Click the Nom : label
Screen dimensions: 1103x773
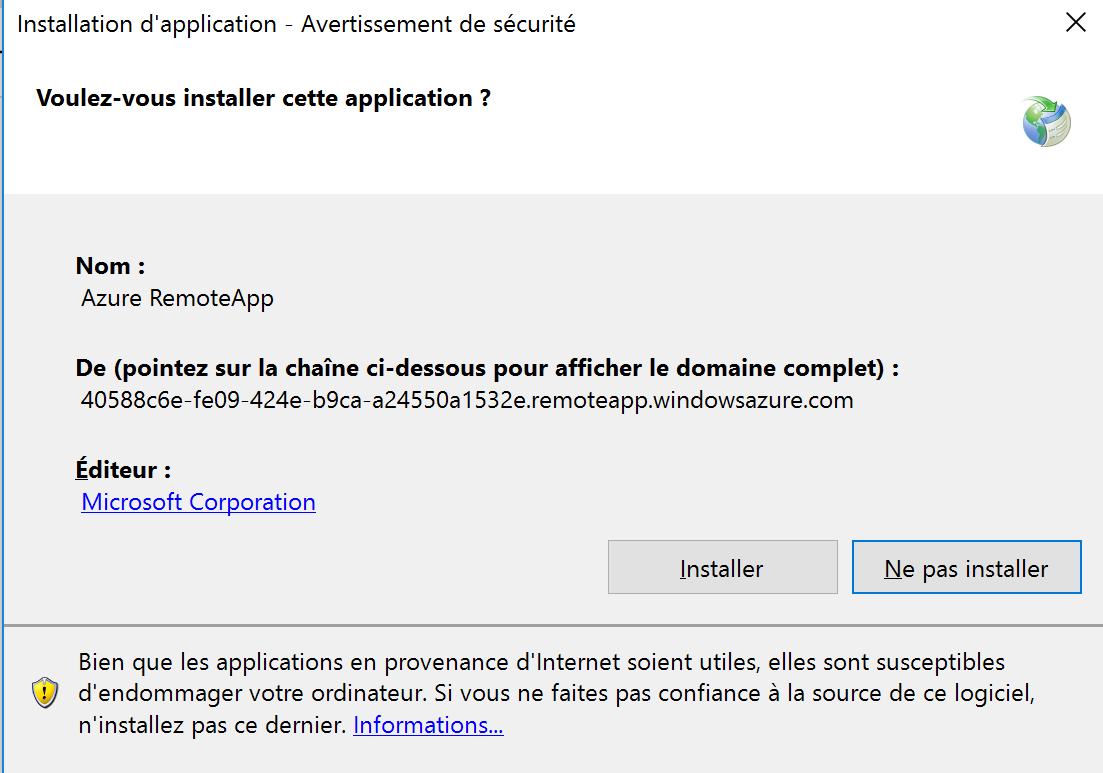click(x=111, y=266)
